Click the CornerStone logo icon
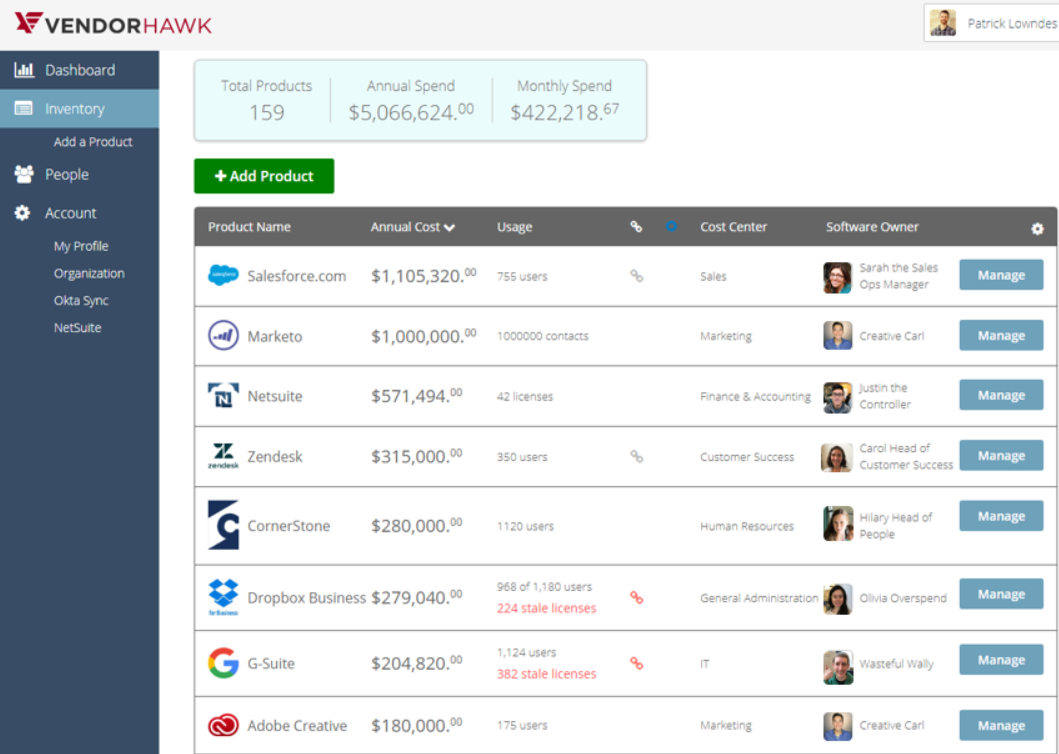The width and height of the screenshot is (1059, 754). 223,525
